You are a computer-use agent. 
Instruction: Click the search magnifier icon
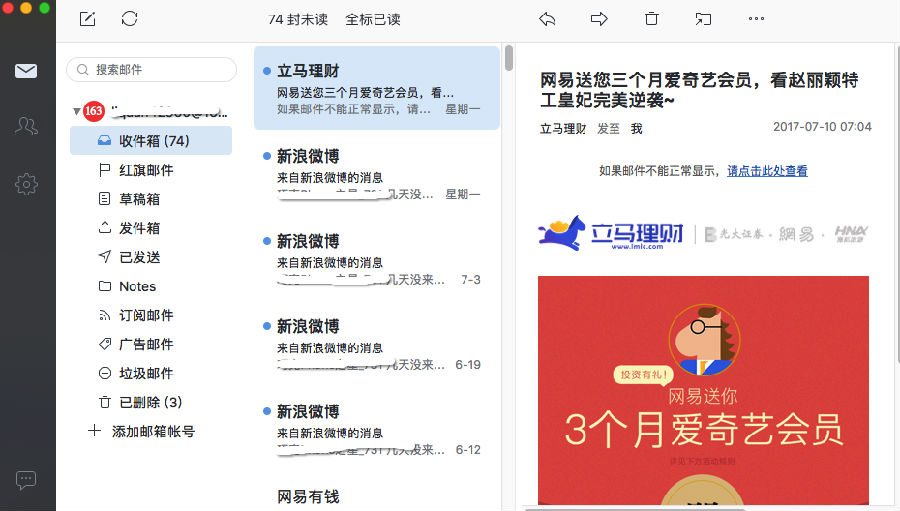83,69
